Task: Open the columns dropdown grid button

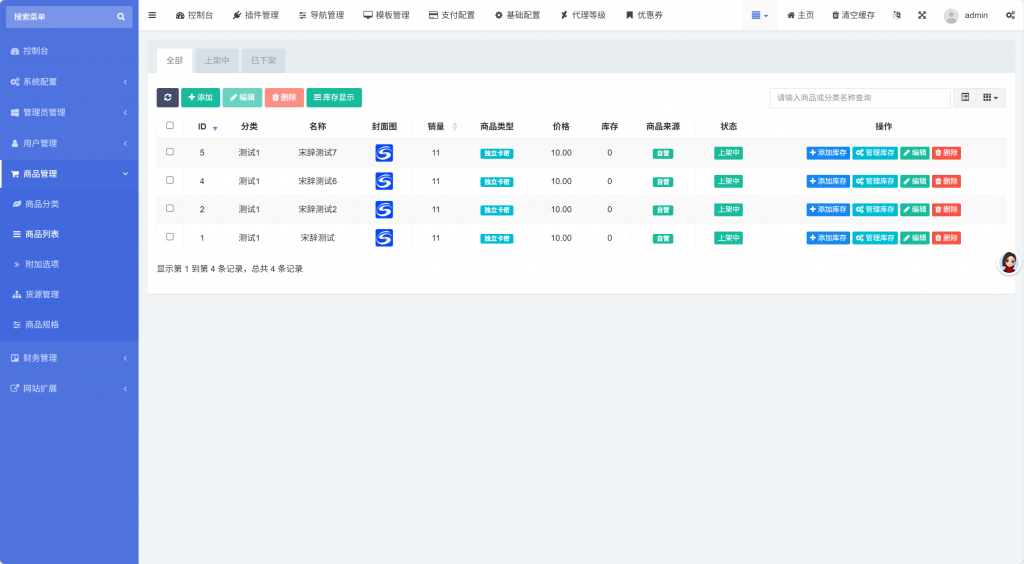Action: coord(991,97)
